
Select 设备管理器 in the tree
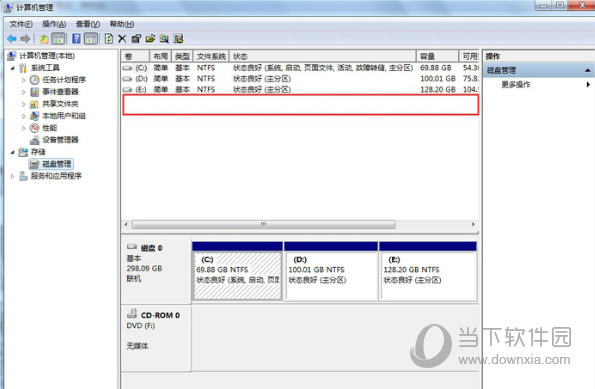click(60, 140)
